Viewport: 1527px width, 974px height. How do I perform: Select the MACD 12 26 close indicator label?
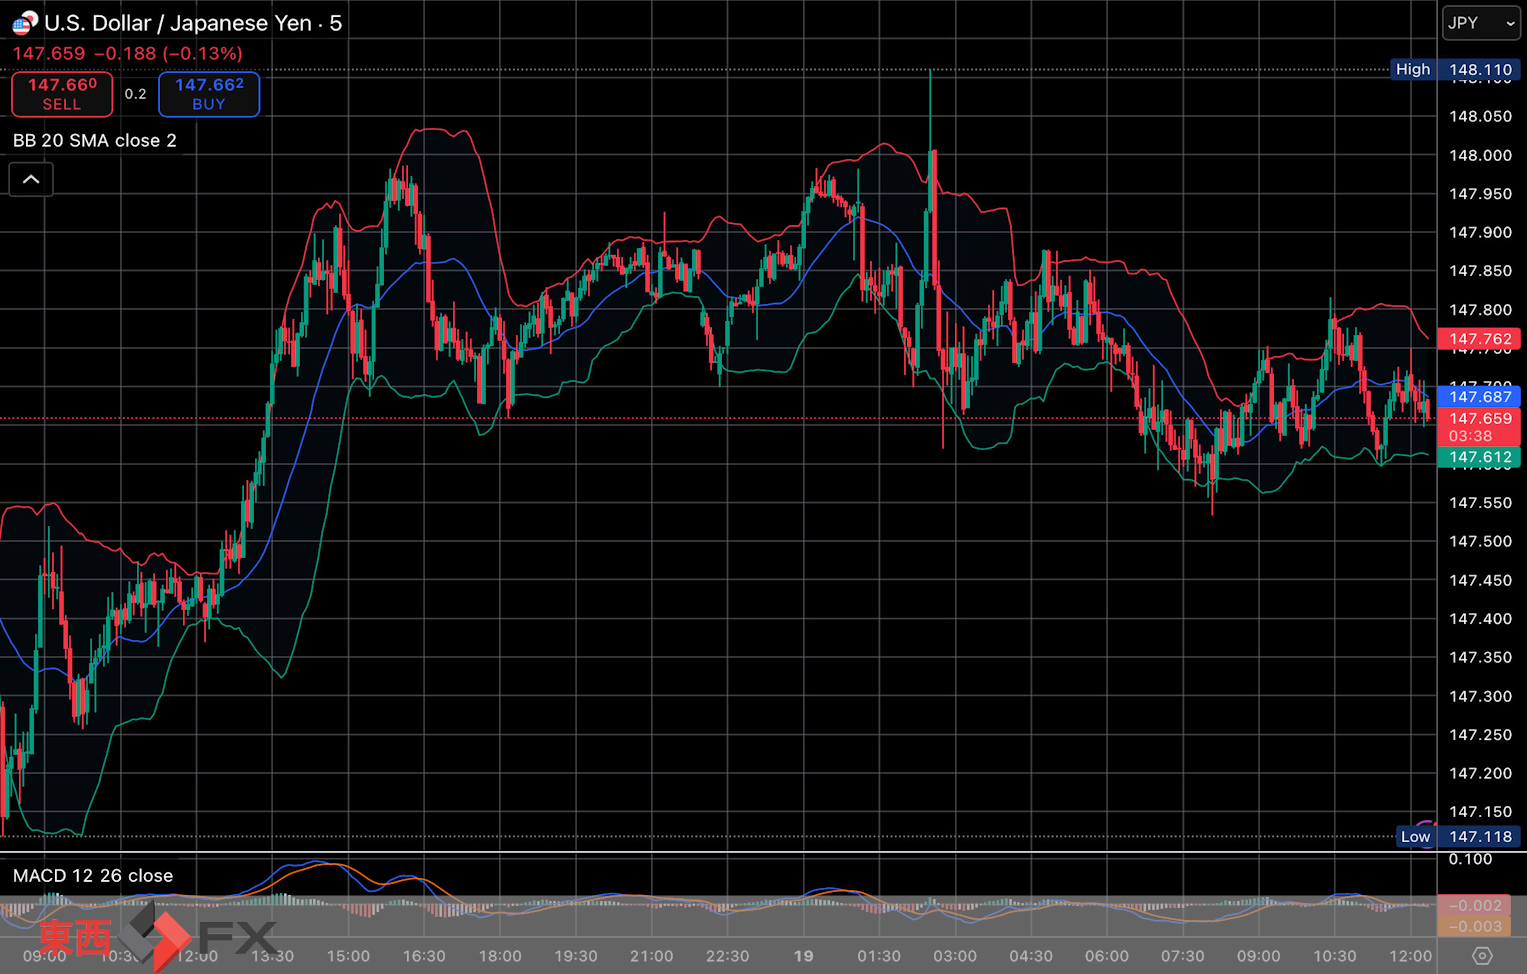coord(93,876)
